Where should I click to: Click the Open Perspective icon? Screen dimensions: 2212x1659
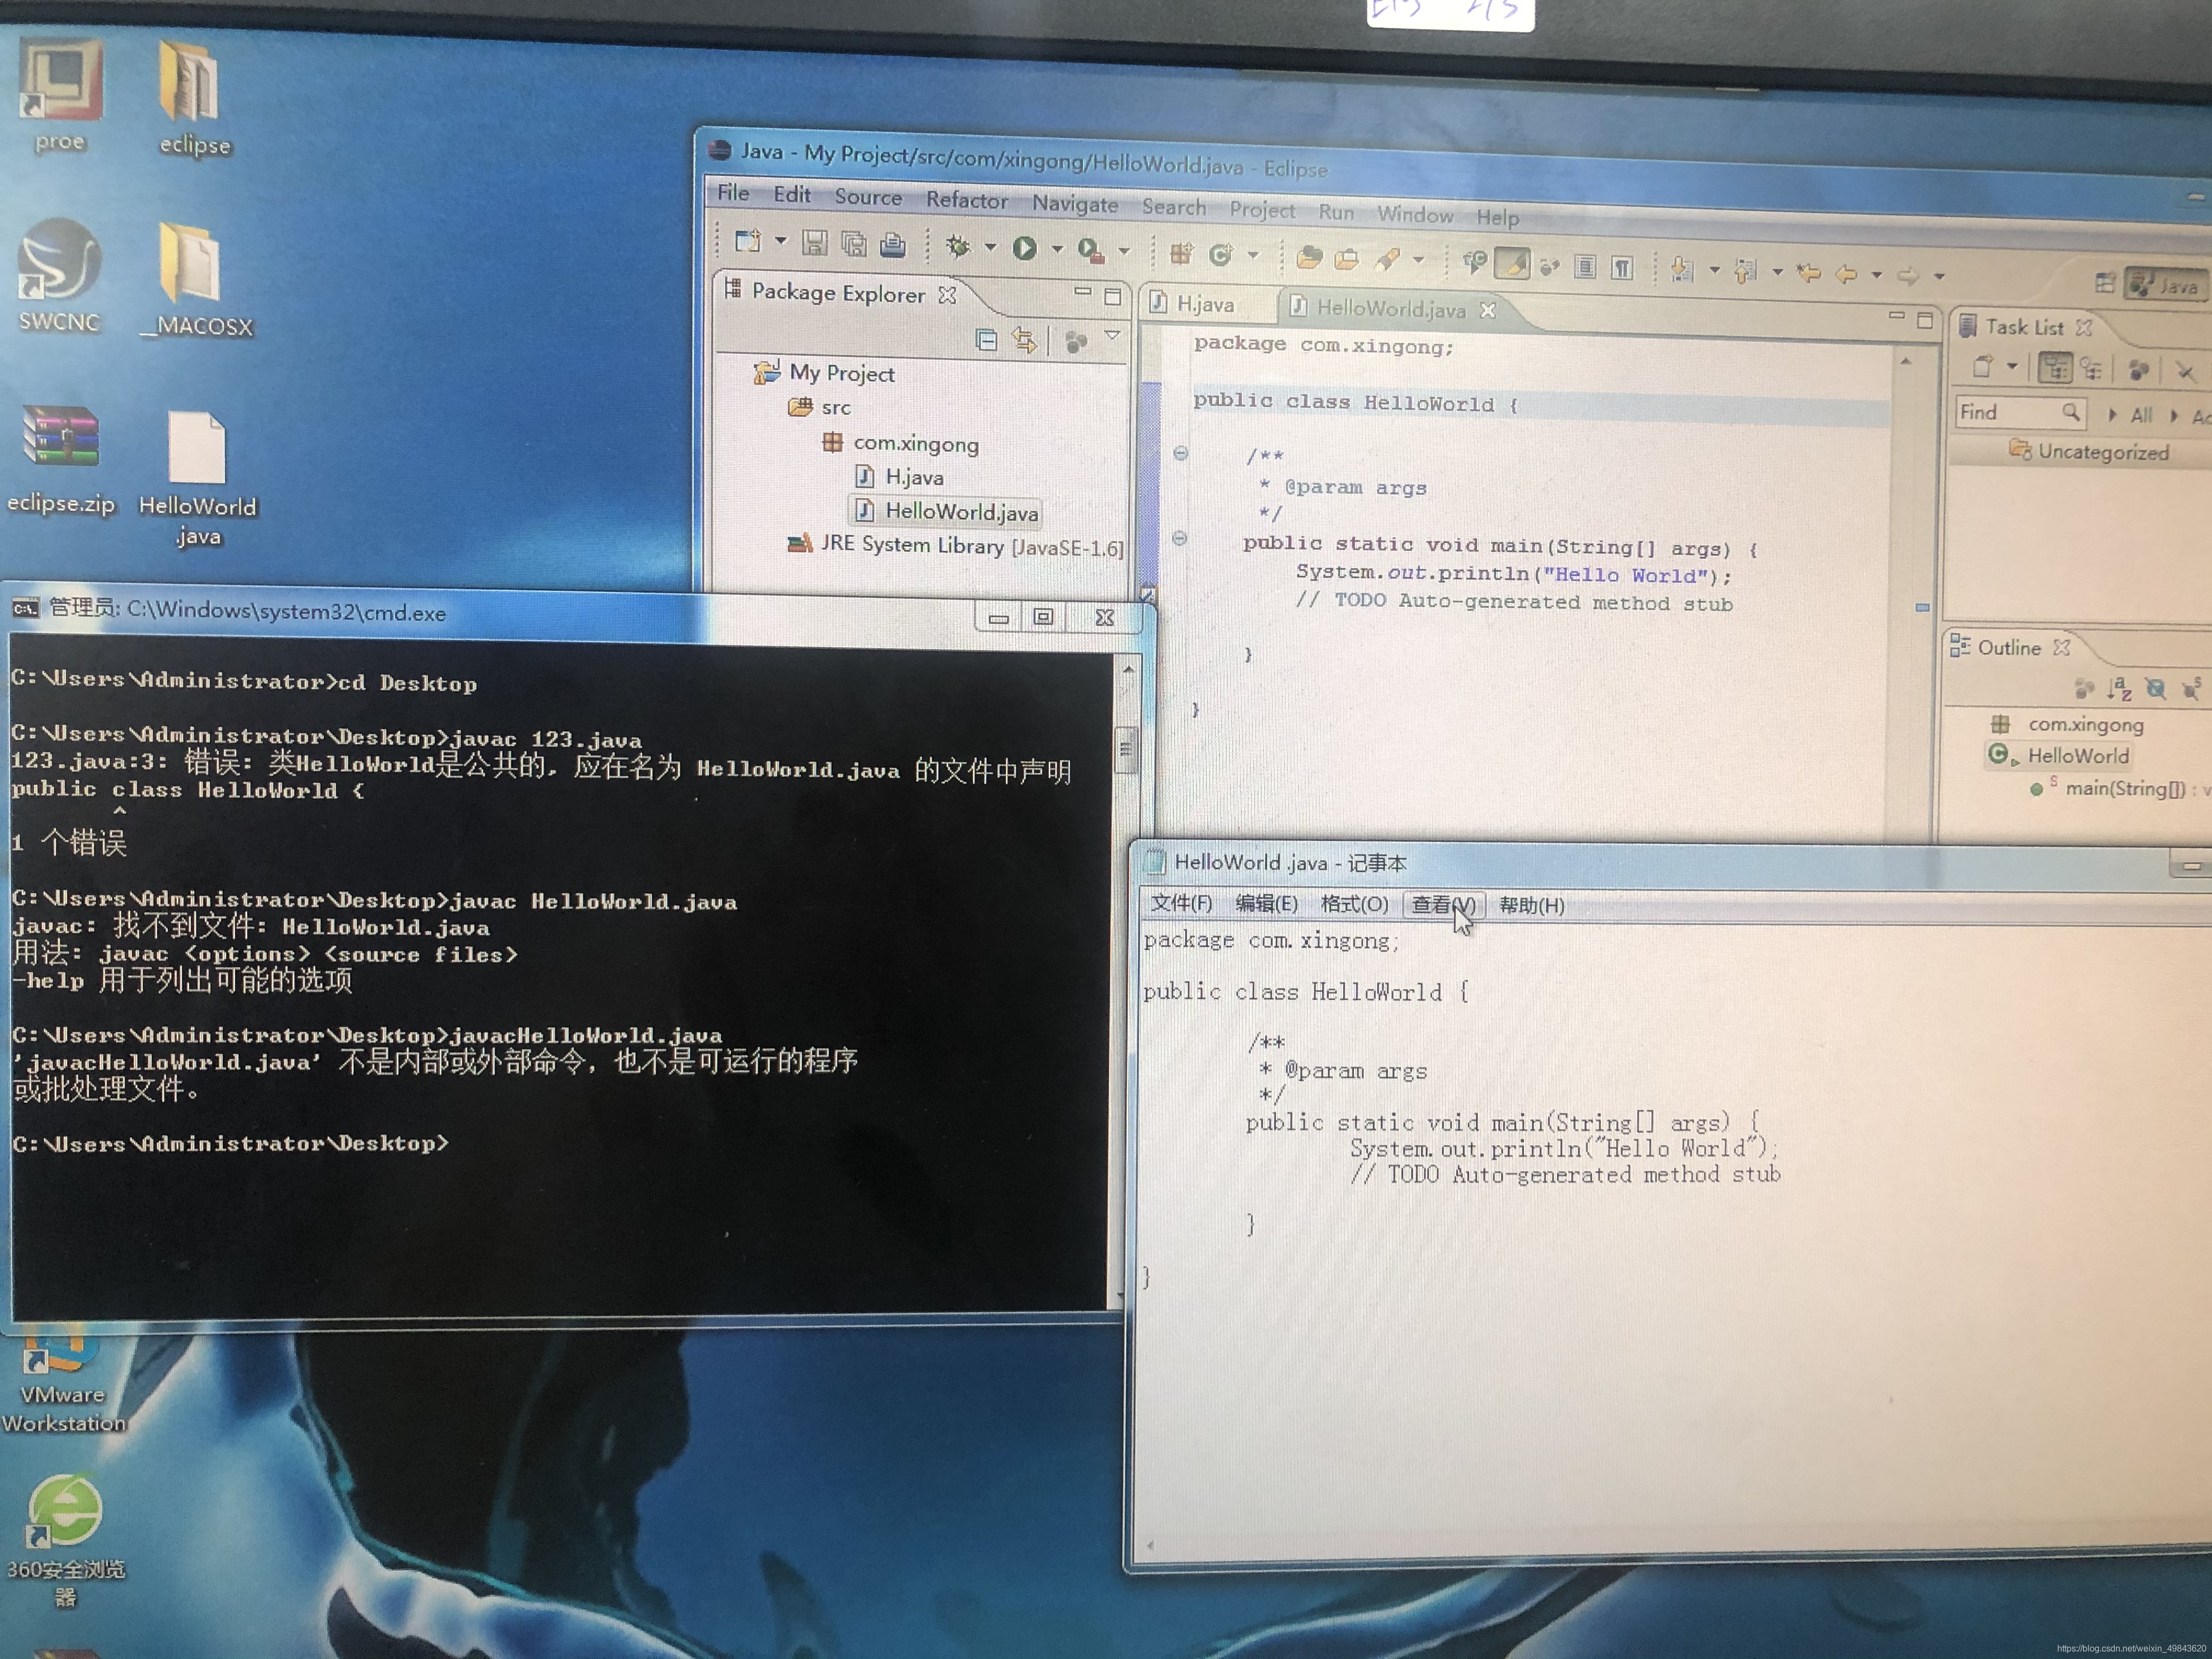(x=2105, y=283)
